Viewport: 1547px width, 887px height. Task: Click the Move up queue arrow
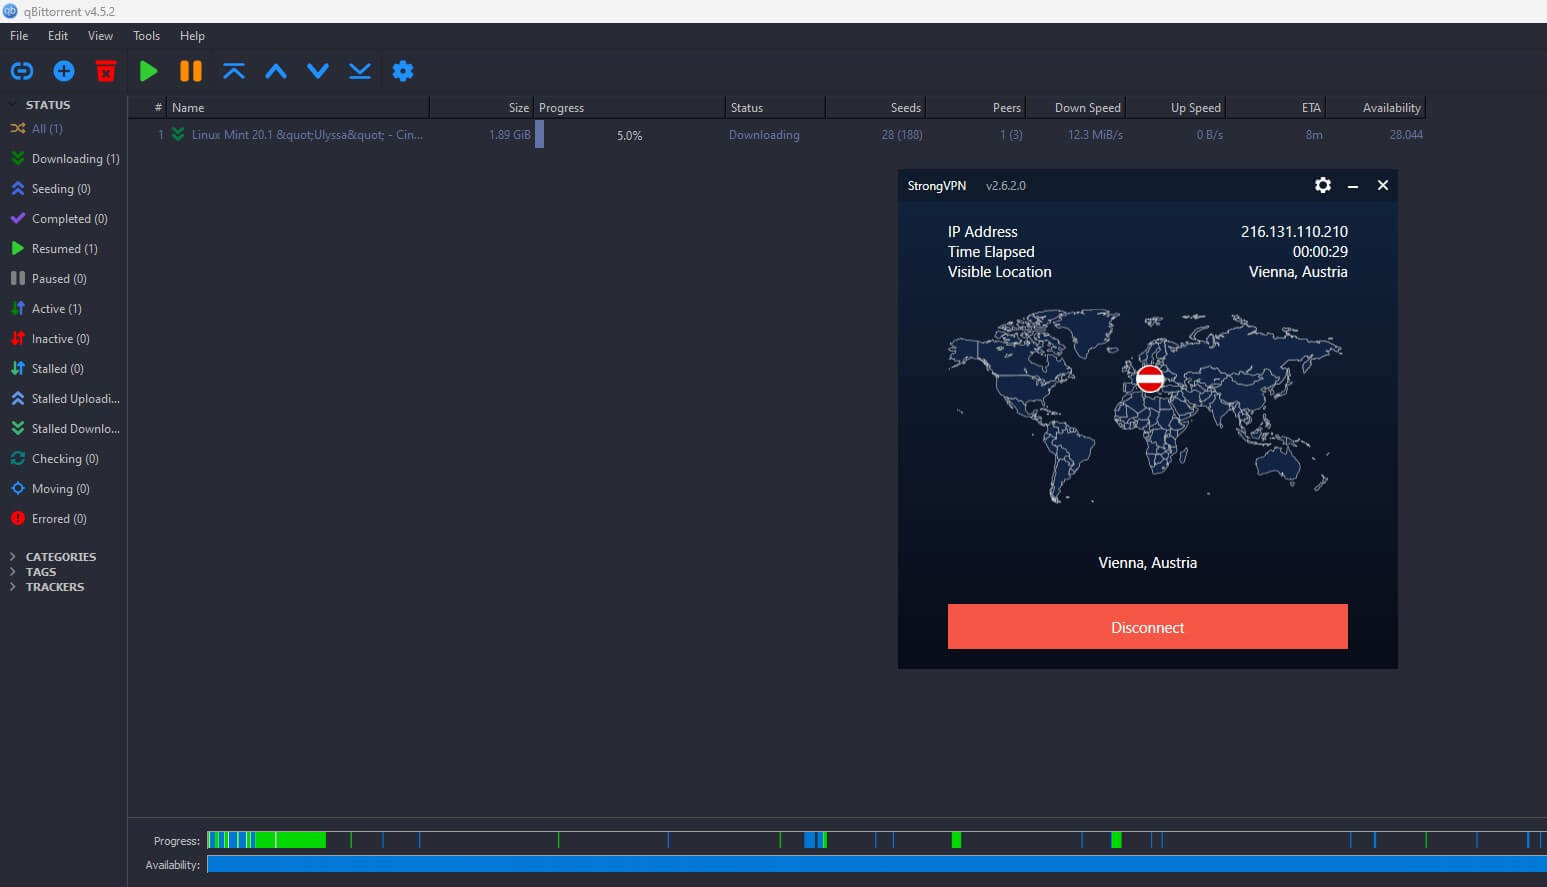click(x=276, y=71)
